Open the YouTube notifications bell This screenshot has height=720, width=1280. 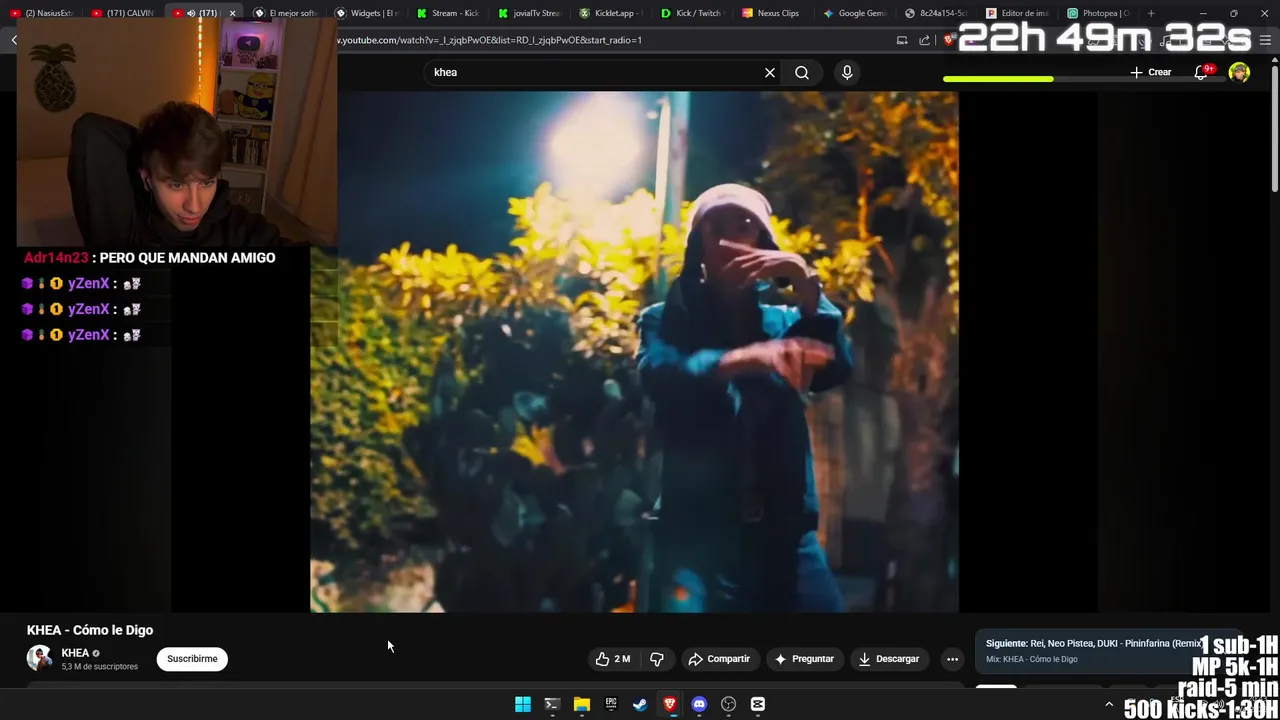[1202, 72]
